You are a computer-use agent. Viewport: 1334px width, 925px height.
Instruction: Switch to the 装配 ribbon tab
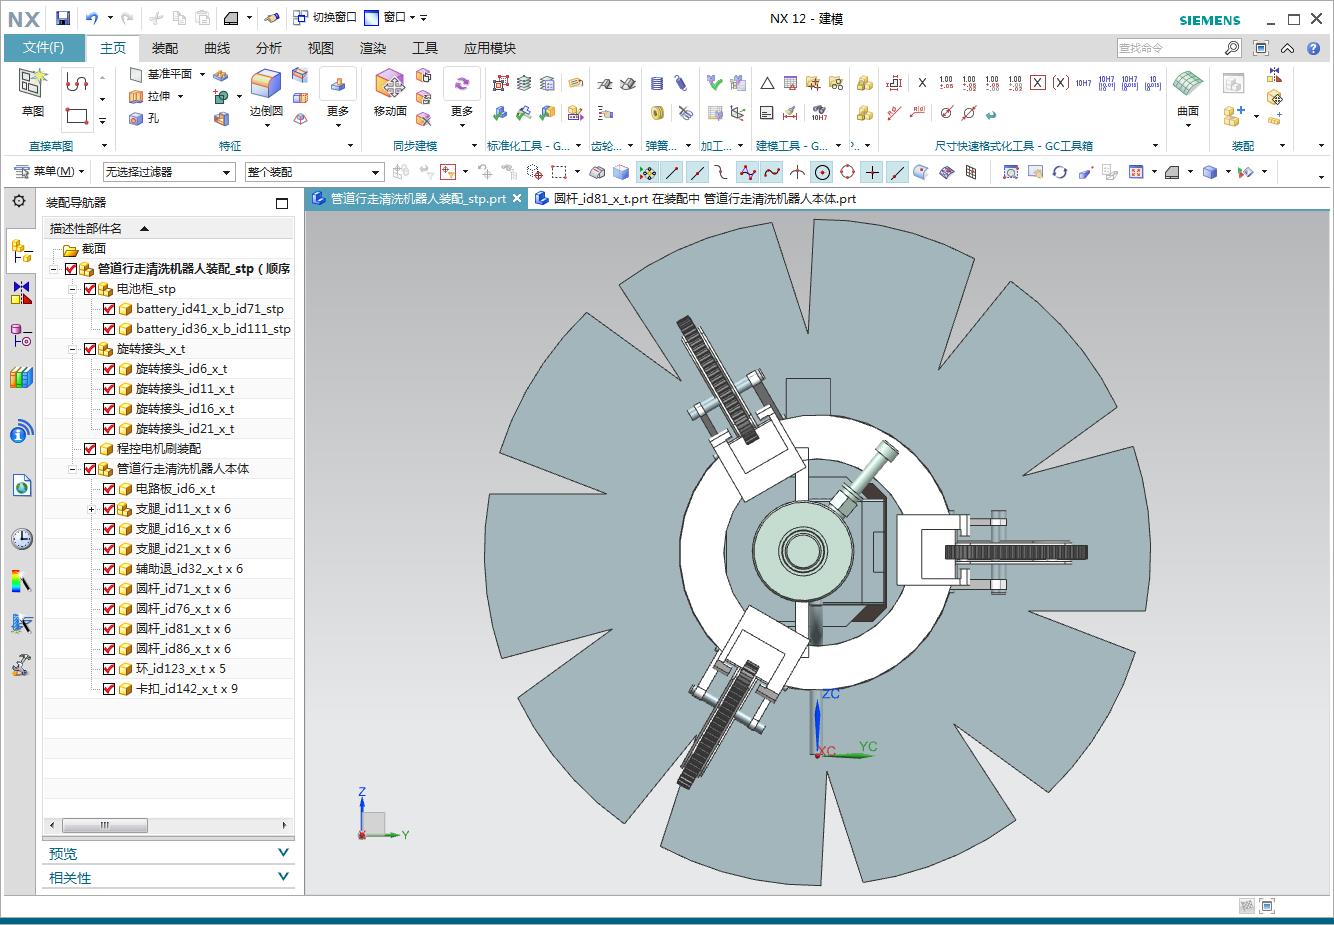click(x=165, y=48)
